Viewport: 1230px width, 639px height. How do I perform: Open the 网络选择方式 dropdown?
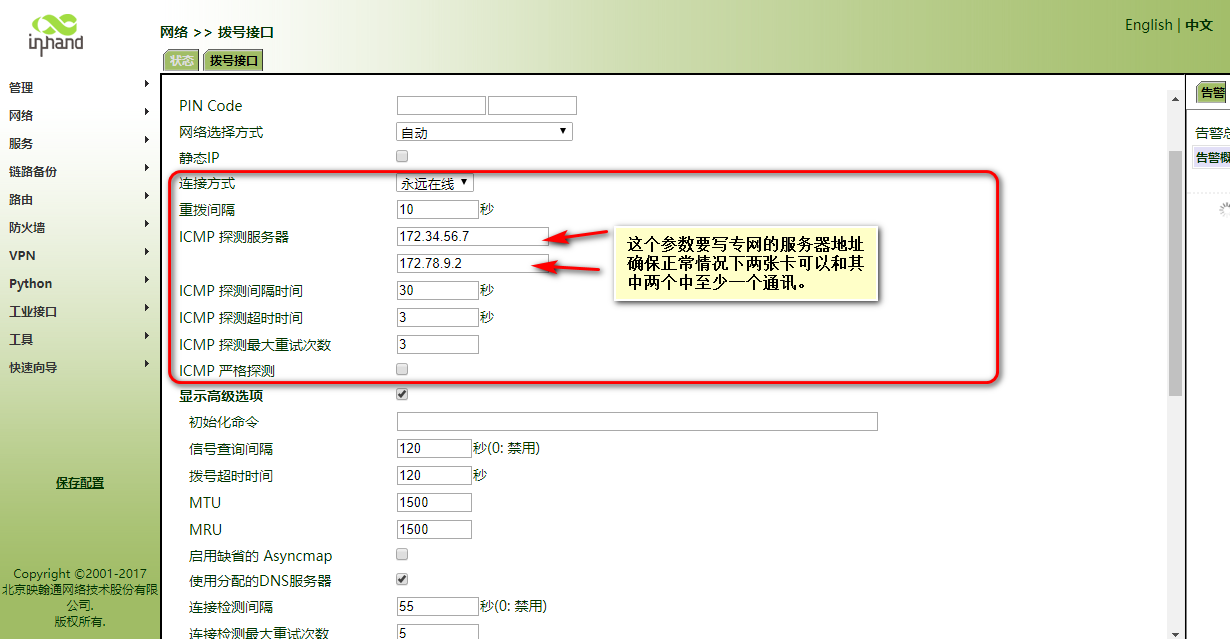[484, 132]
